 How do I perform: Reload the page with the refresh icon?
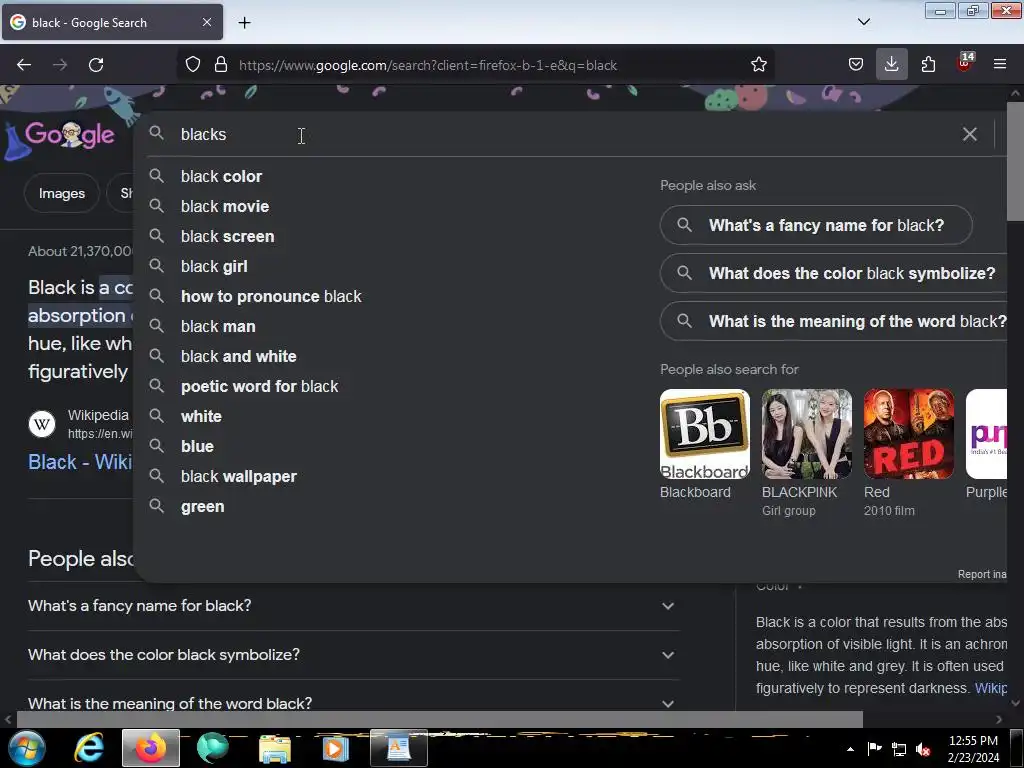click(96, 65)
